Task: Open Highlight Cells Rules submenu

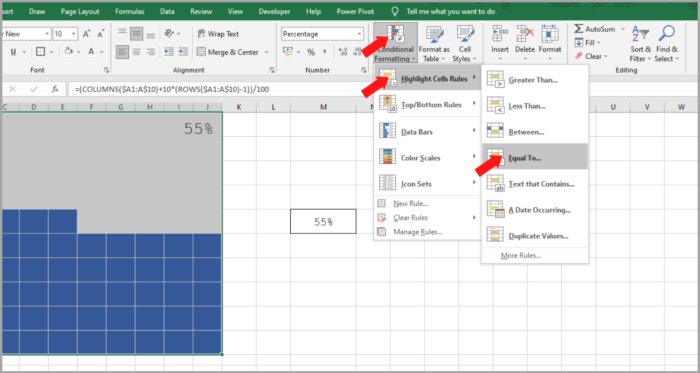Action: 427,79
